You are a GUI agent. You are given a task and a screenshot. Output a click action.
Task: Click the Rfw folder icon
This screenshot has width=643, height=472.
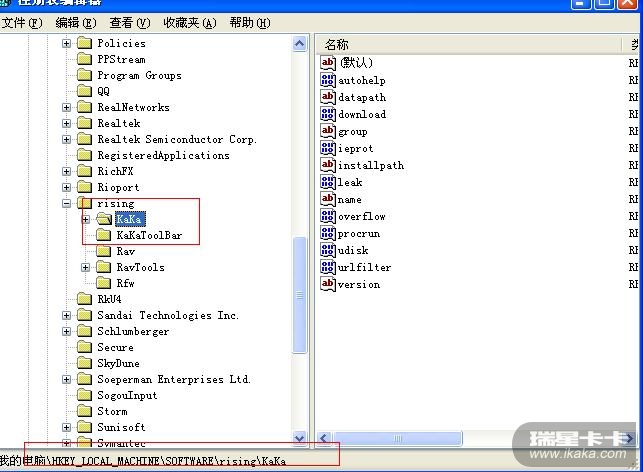point(103,283)
